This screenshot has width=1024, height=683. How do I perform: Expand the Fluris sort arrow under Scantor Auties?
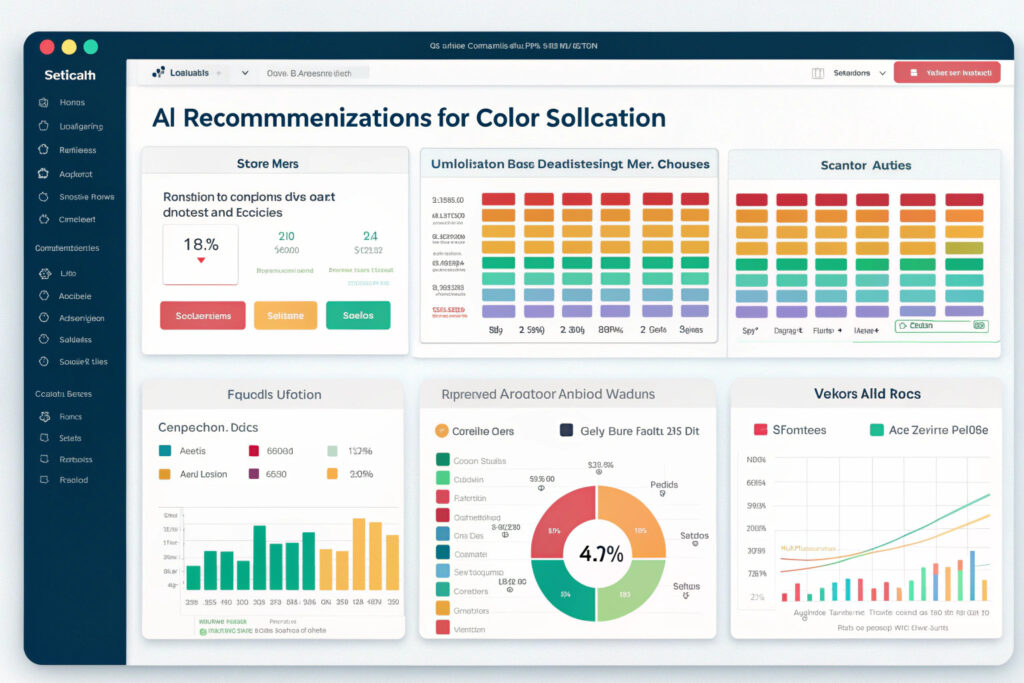839,328
